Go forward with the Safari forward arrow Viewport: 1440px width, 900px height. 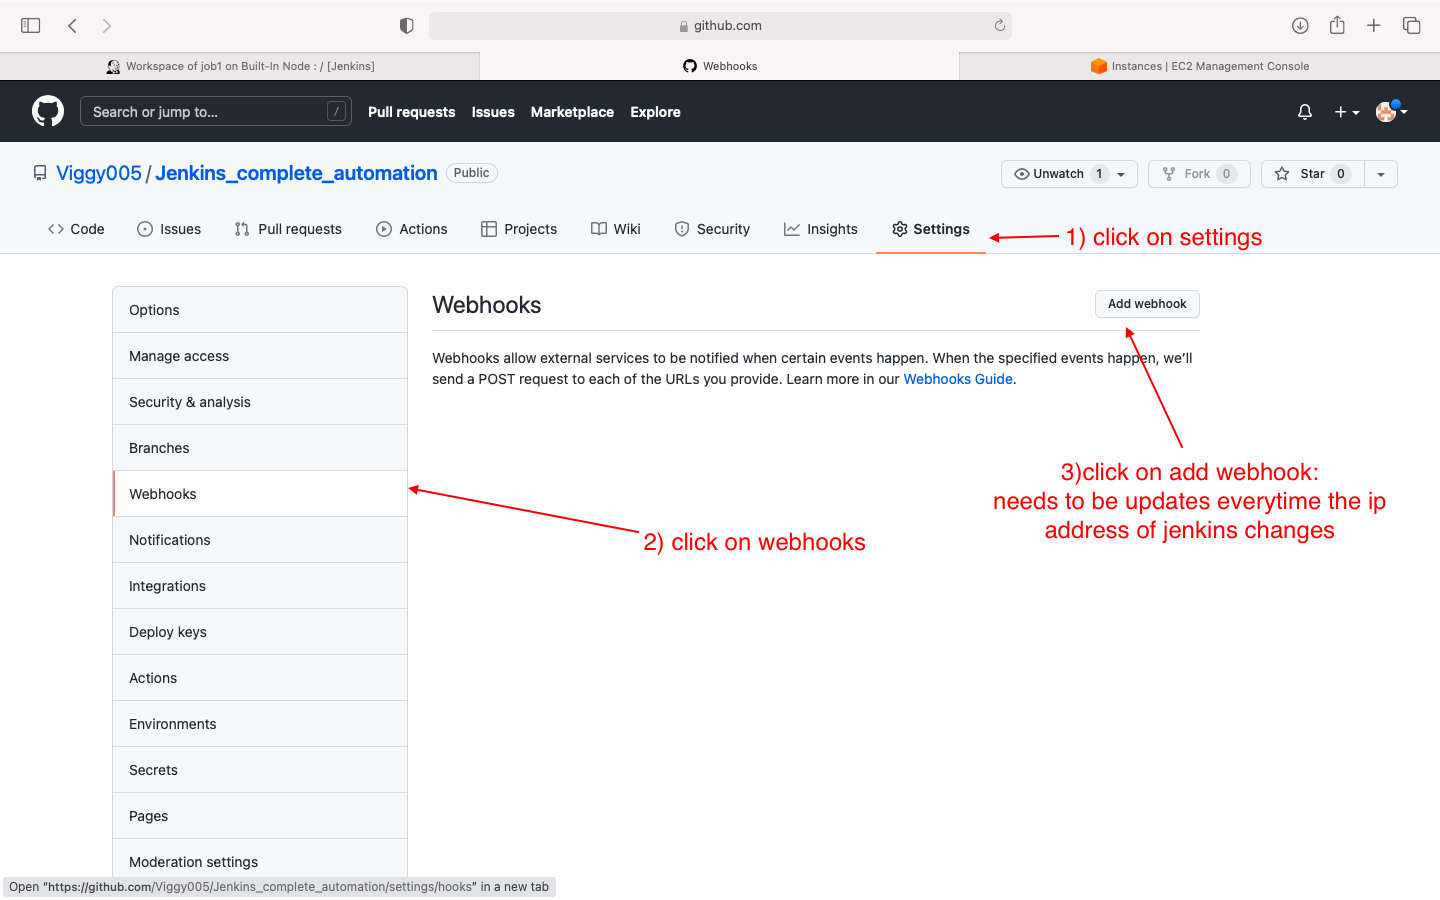(x=107, y=25)
